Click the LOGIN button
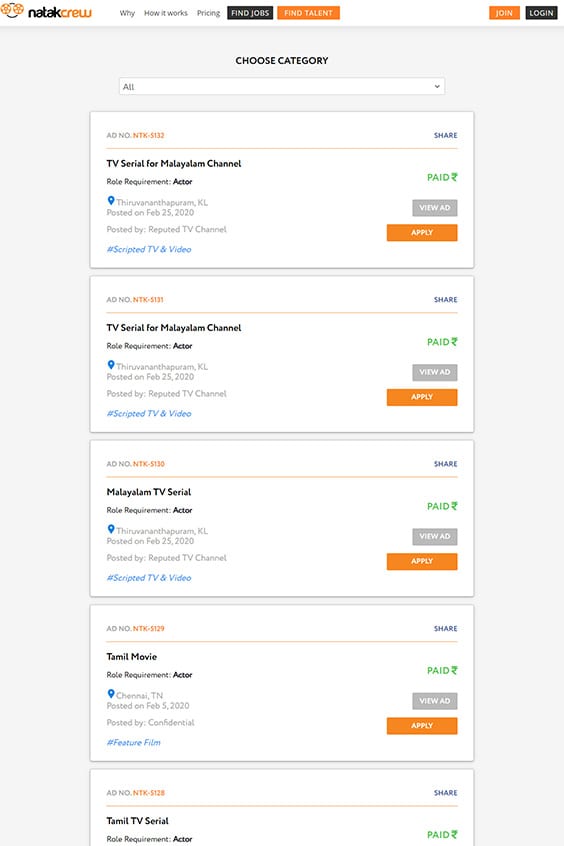The height and width of the screenshot is (846, 564). pos(541,13)
